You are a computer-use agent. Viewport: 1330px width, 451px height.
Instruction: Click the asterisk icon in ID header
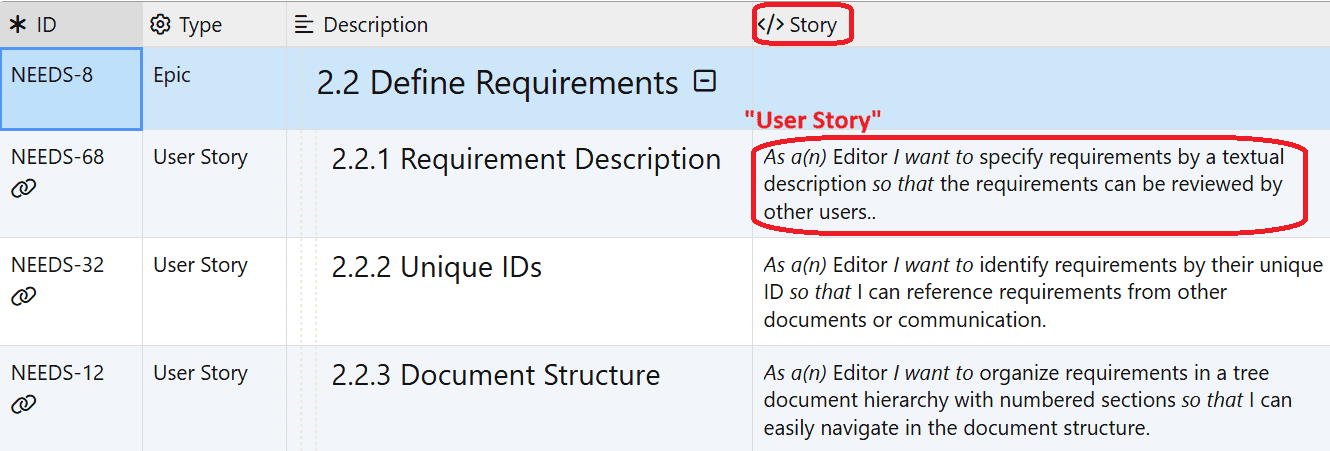point(17,24)
